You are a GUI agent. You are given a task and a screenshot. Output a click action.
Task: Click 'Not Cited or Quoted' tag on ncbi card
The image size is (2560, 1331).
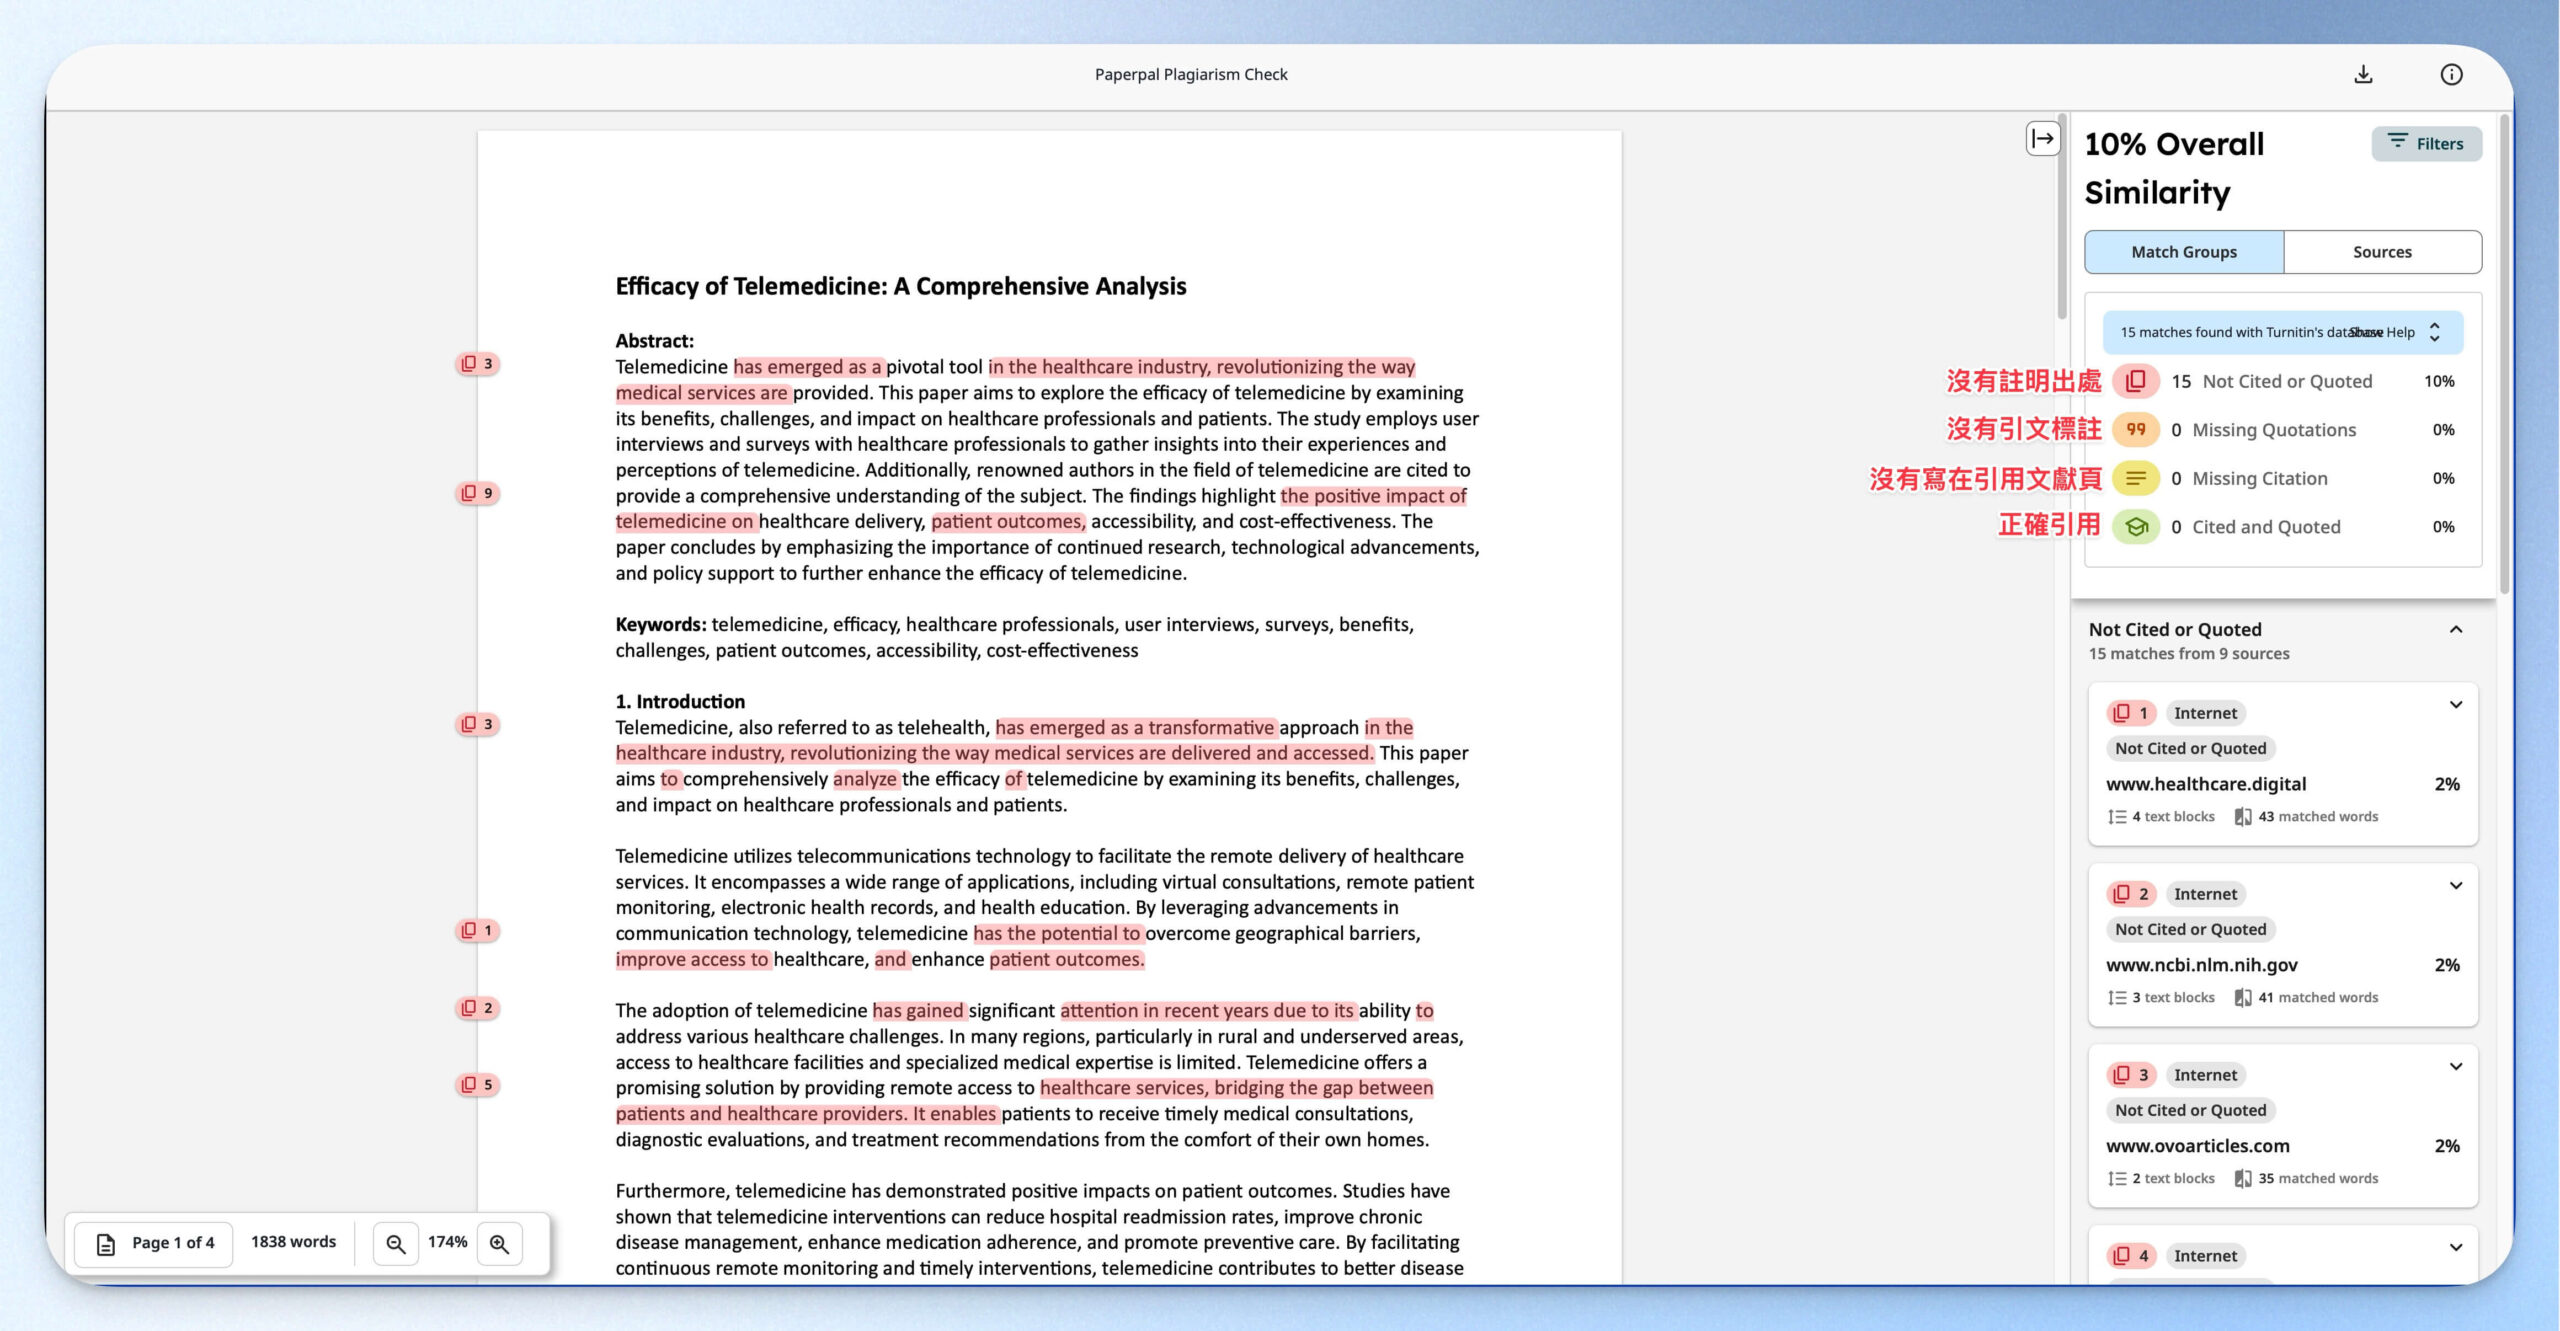coord(2190,929)
